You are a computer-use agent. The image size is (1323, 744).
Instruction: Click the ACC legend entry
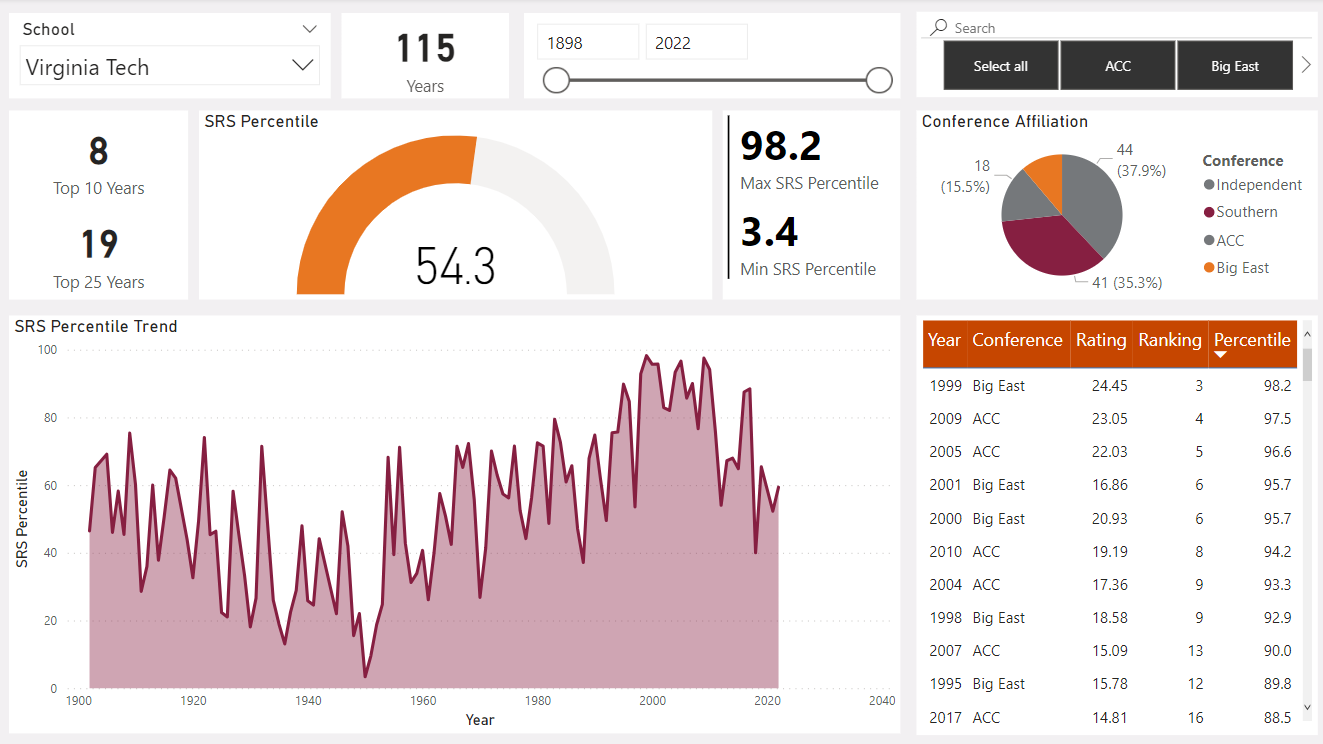[1224, 240]
